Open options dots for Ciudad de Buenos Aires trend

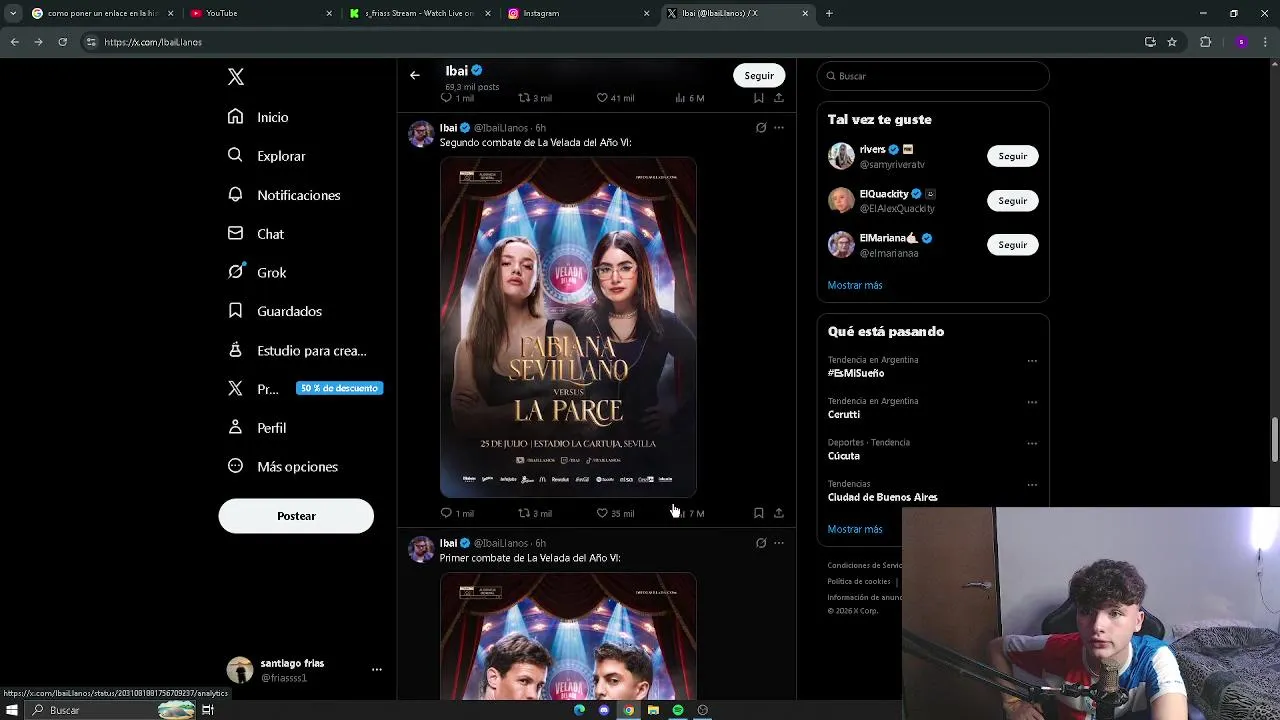click(x=1032, y=485)
